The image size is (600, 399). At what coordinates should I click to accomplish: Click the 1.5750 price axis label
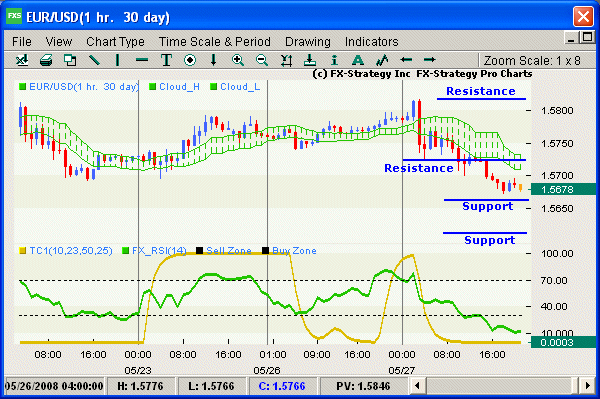(557, 143)
